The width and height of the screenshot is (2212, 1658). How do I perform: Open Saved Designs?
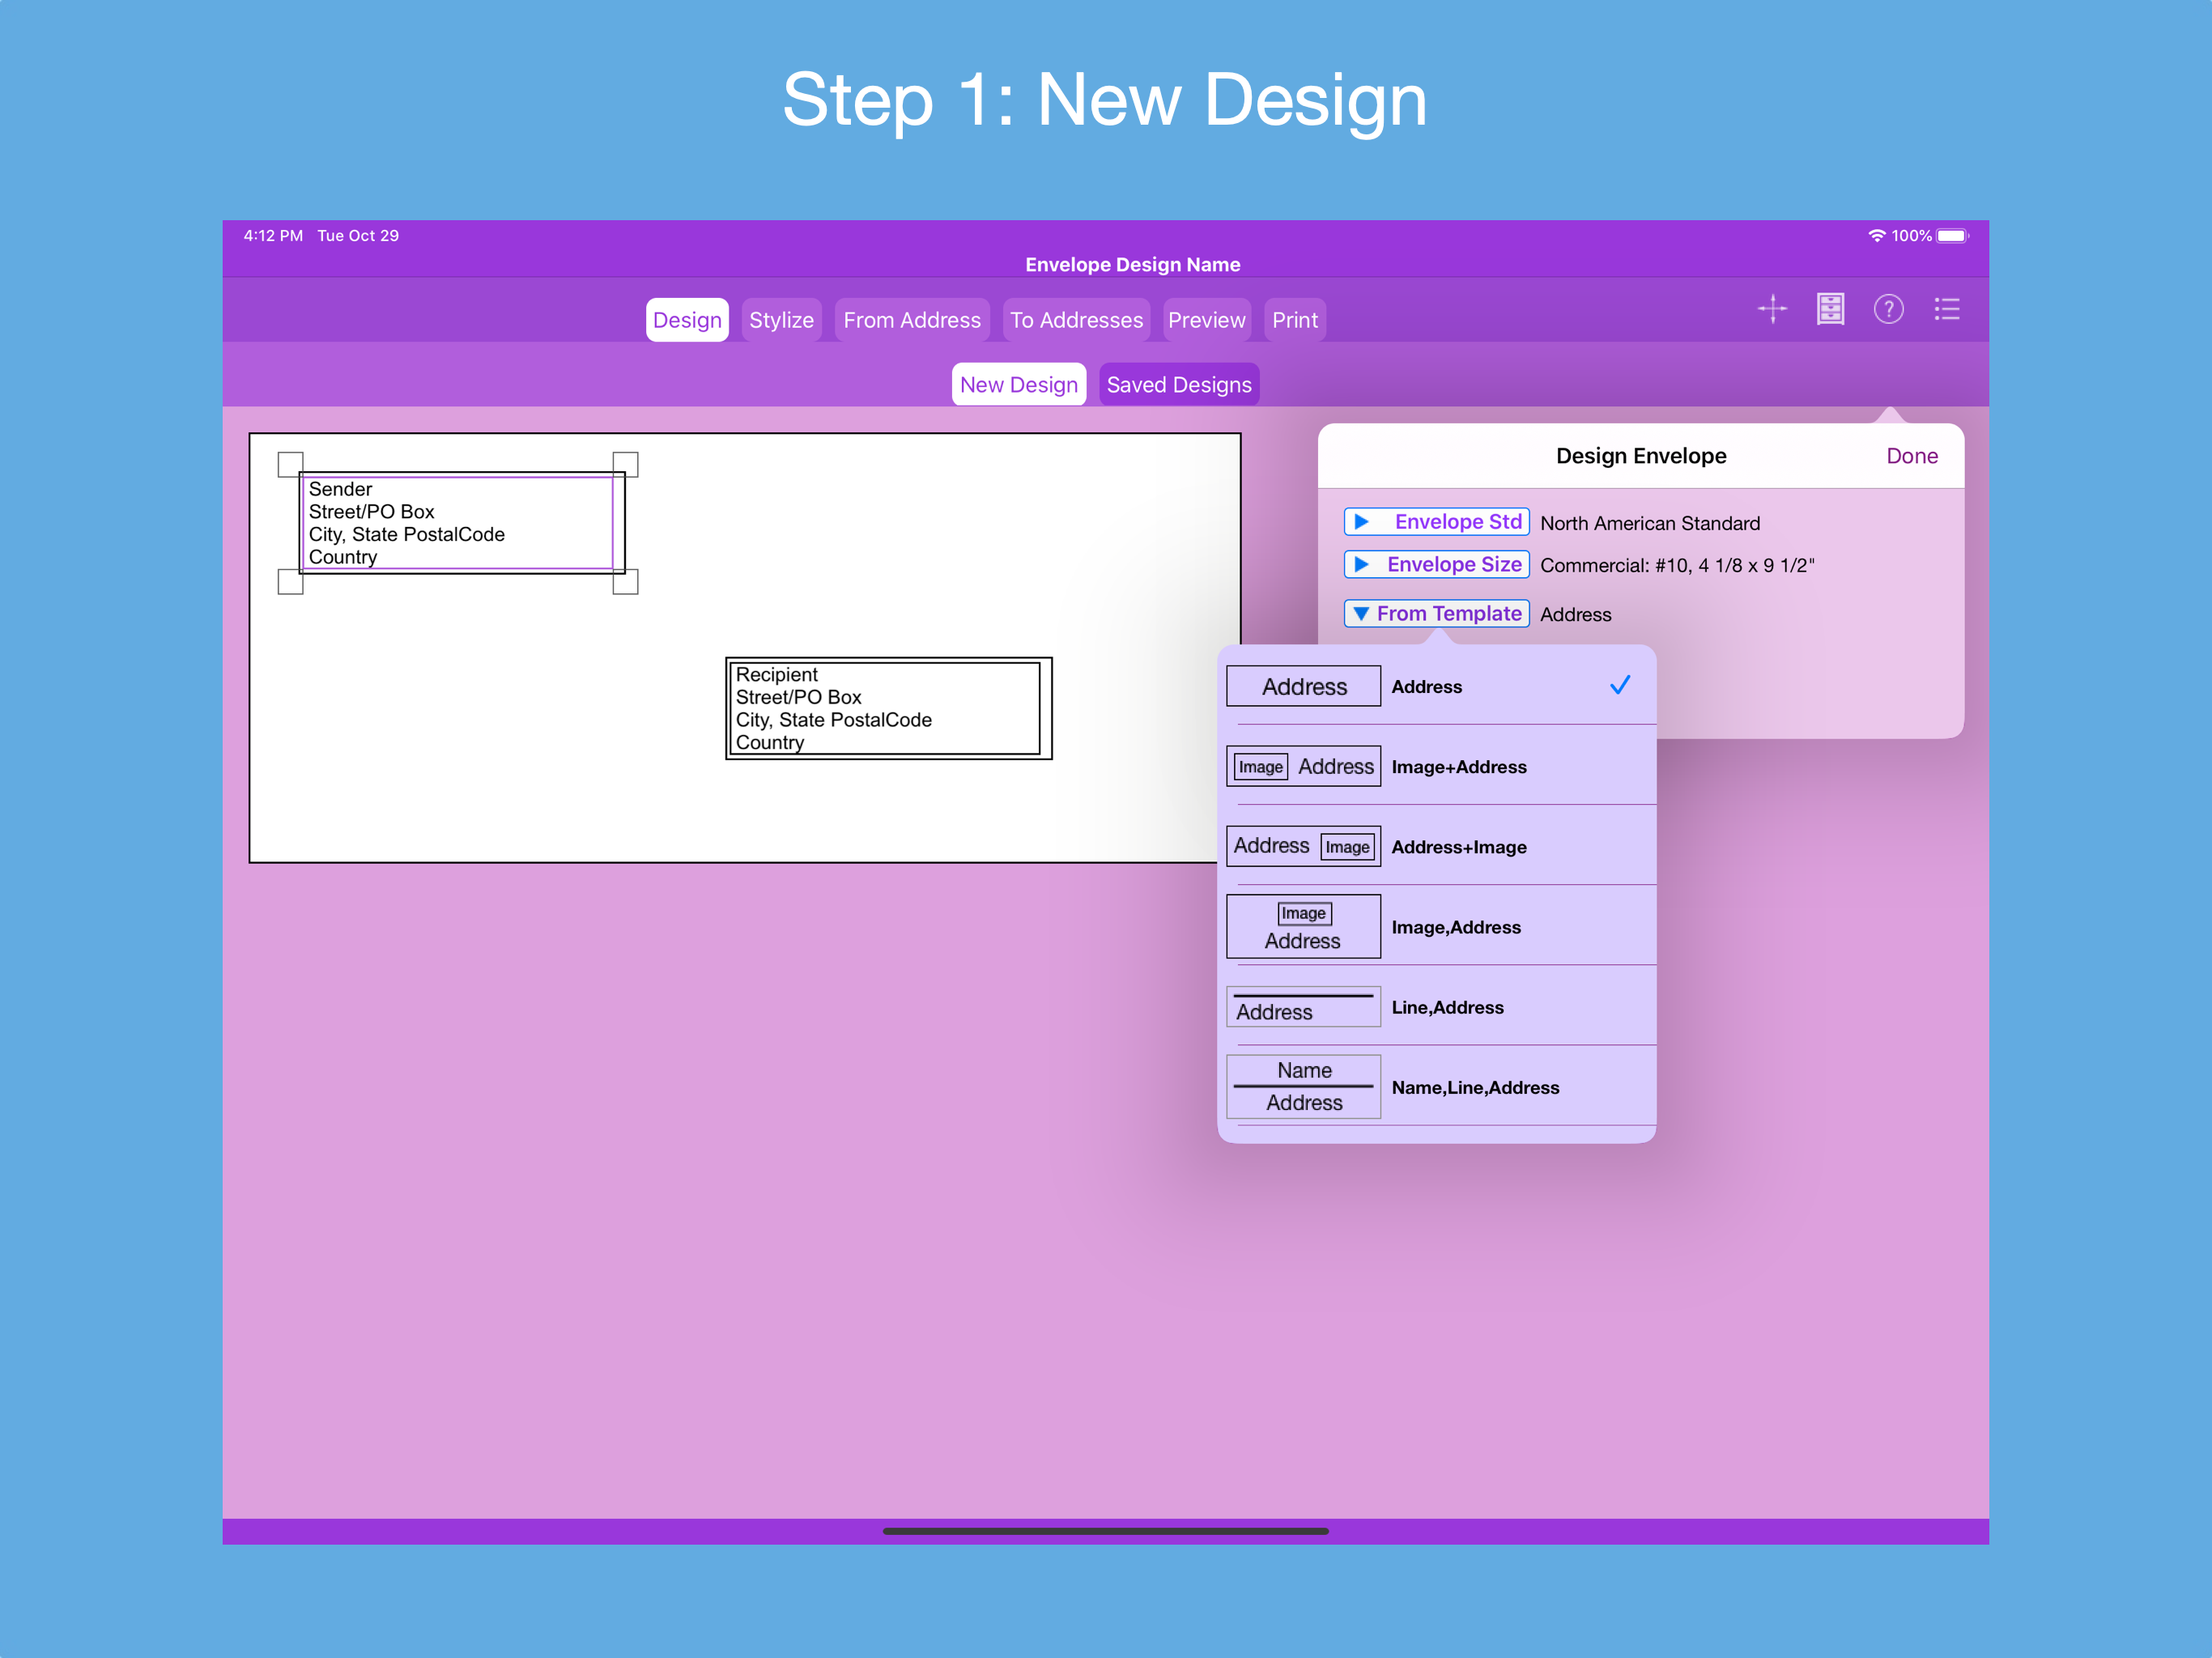(x=1179, y=384)
